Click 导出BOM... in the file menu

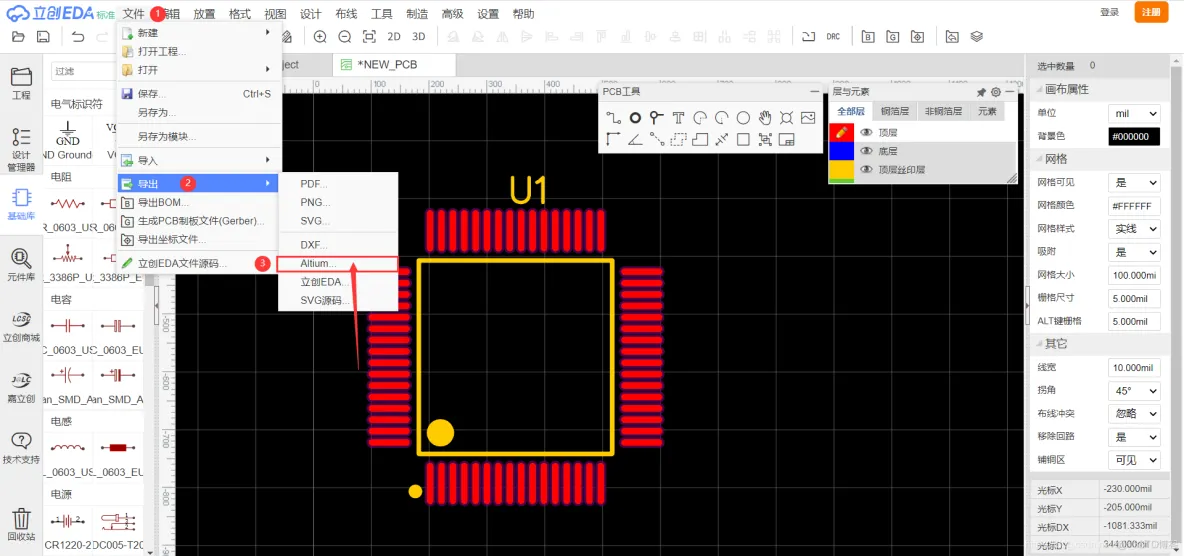(x=199, y=202)
